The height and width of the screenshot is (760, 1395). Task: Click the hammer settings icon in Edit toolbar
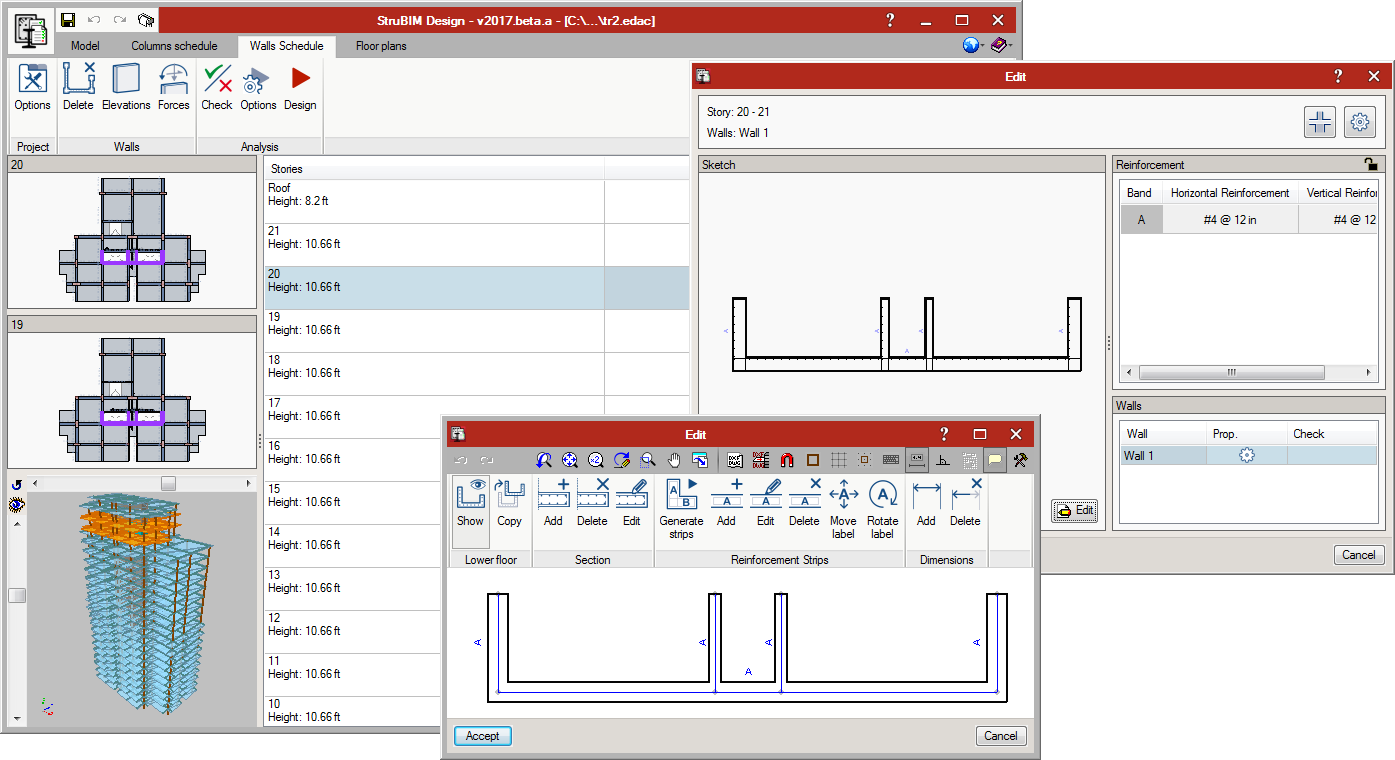pyautogui.click(x=1021, y=460)
